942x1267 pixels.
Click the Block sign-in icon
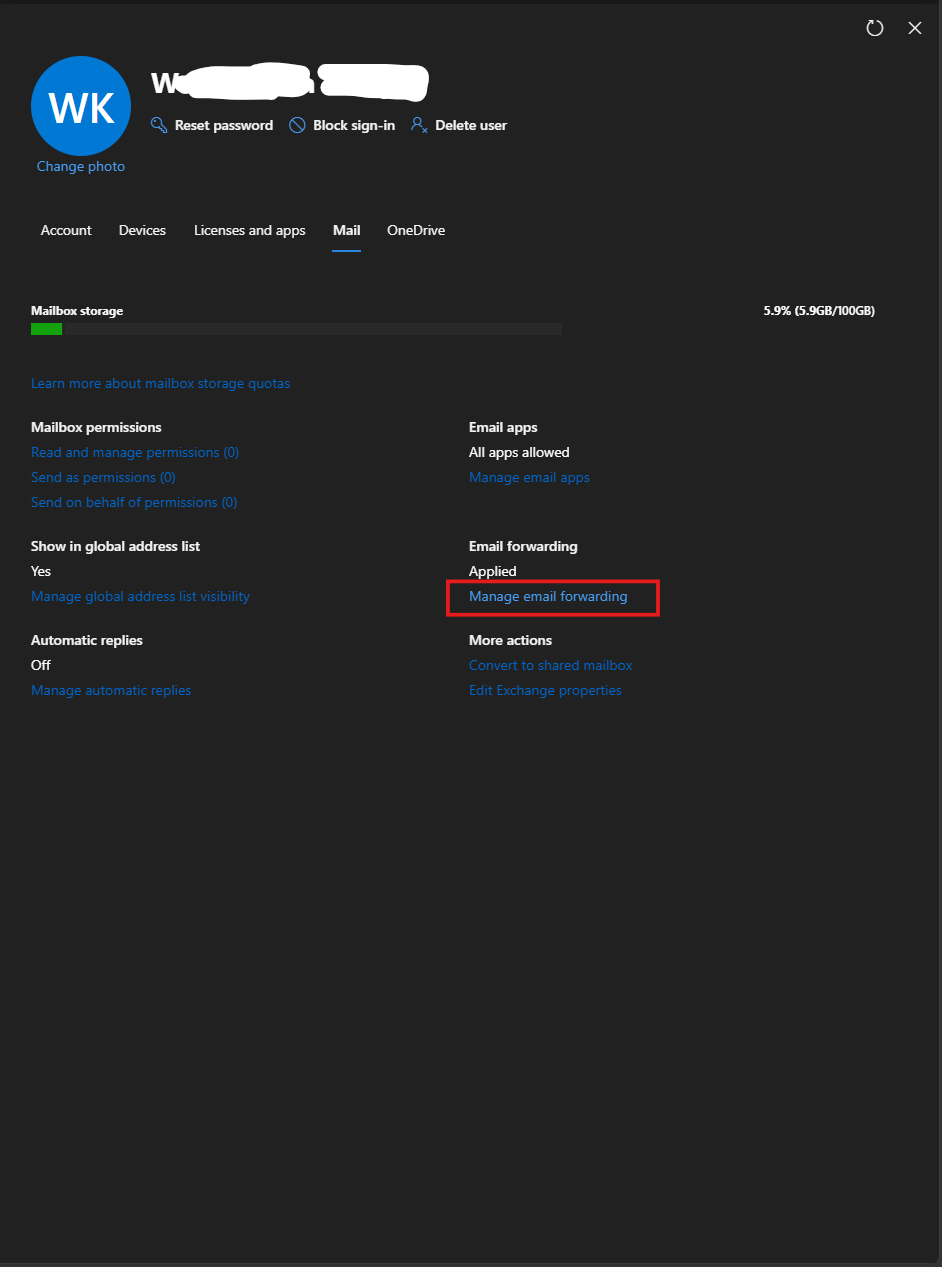pyautogui.click(x=297, y=125)
